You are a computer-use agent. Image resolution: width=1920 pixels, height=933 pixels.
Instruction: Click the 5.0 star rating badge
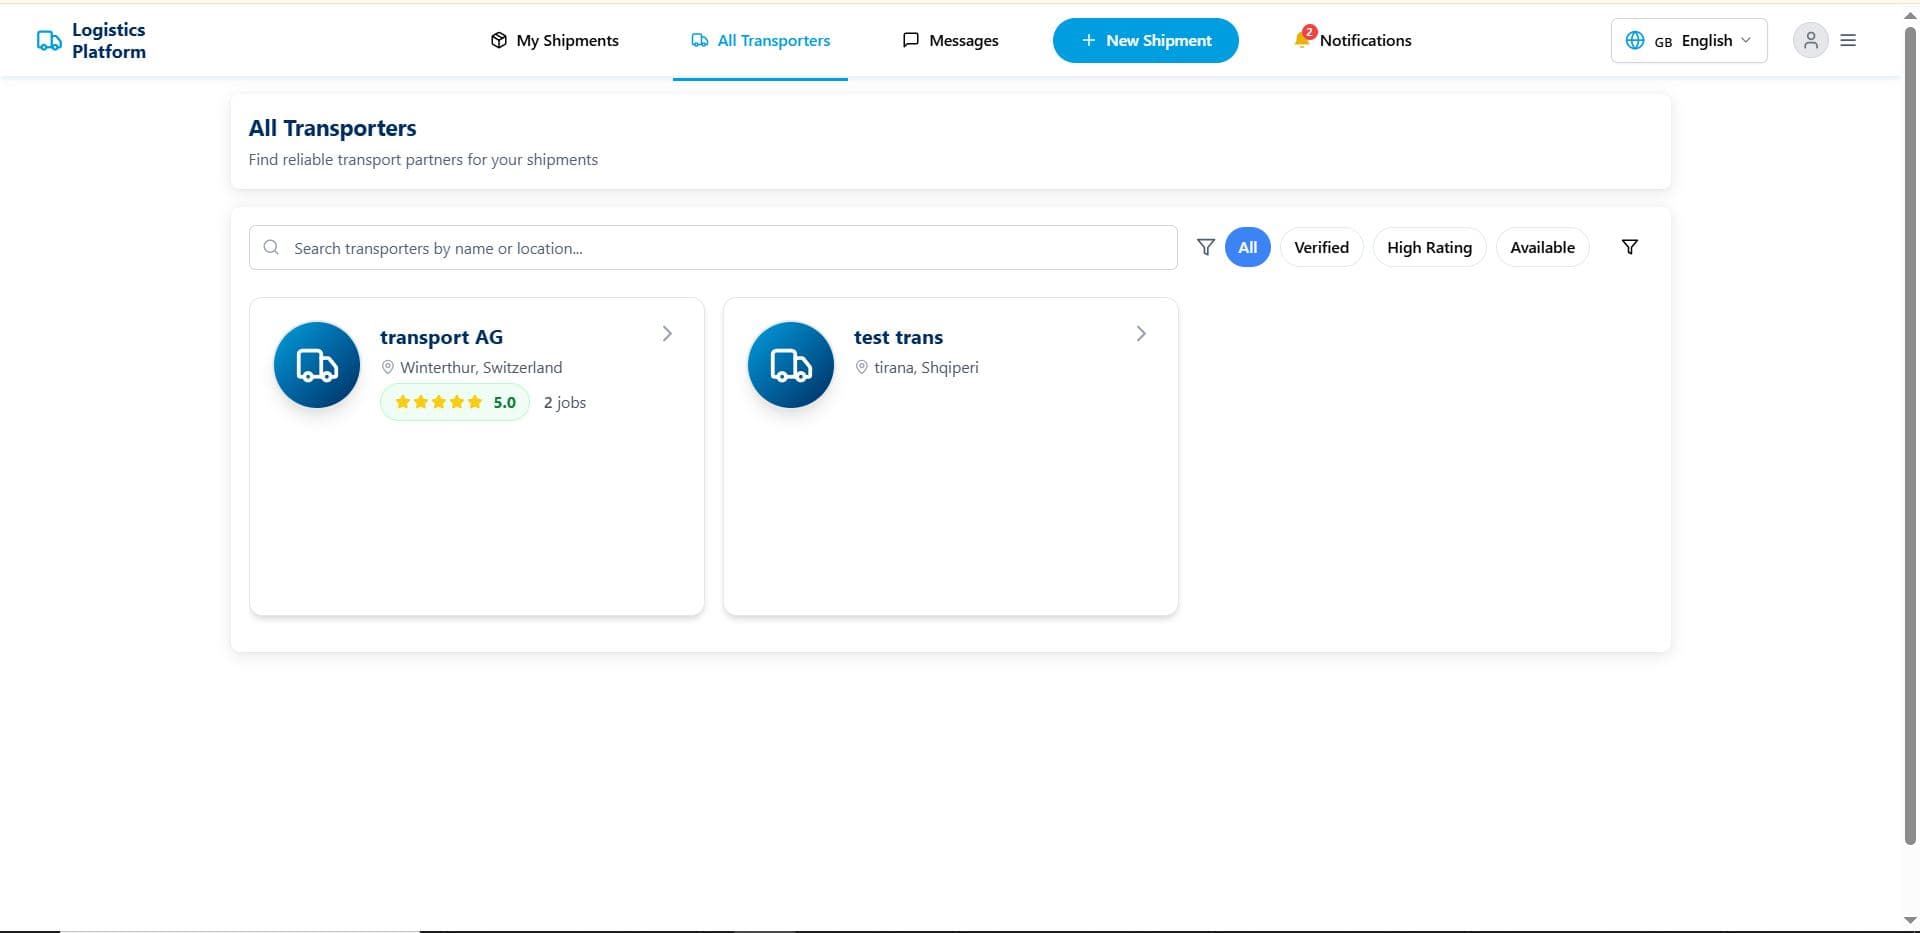[455, 402]
